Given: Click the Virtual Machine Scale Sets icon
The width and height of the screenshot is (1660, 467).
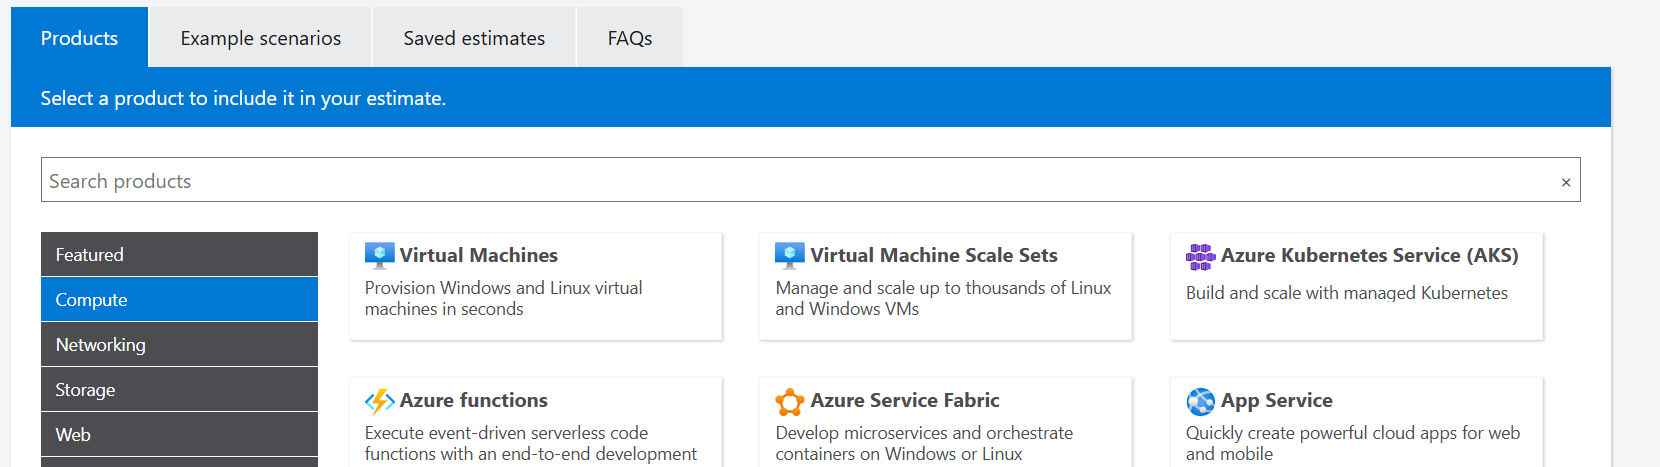Looking at the screenshot, I should (789, 256).
